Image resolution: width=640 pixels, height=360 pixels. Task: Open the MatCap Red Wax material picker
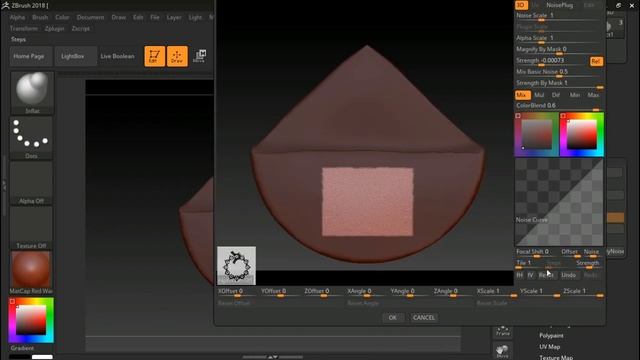pyautogui.click(x=32, y=273)
